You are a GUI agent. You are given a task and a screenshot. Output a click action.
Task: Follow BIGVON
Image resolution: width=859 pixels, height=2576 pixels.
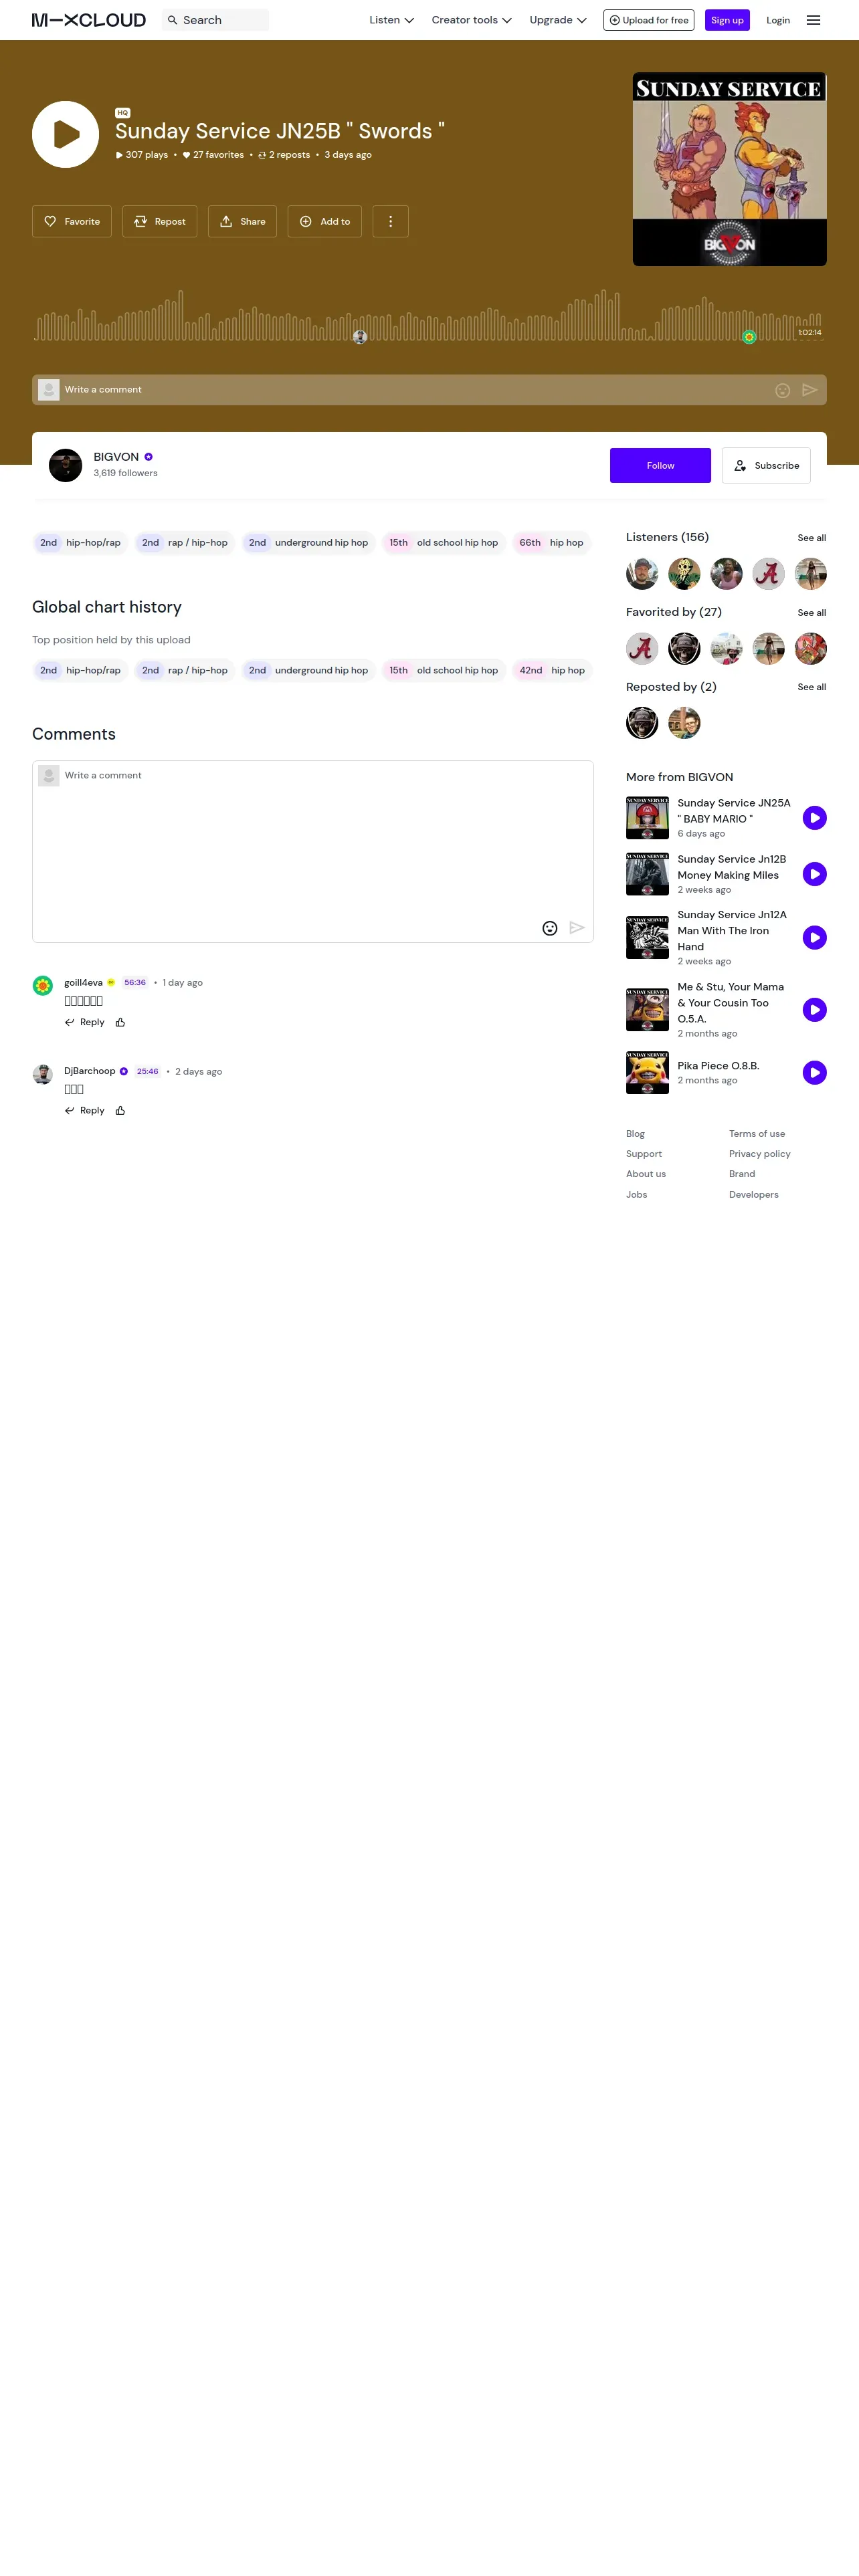click(x=660, y=465)
